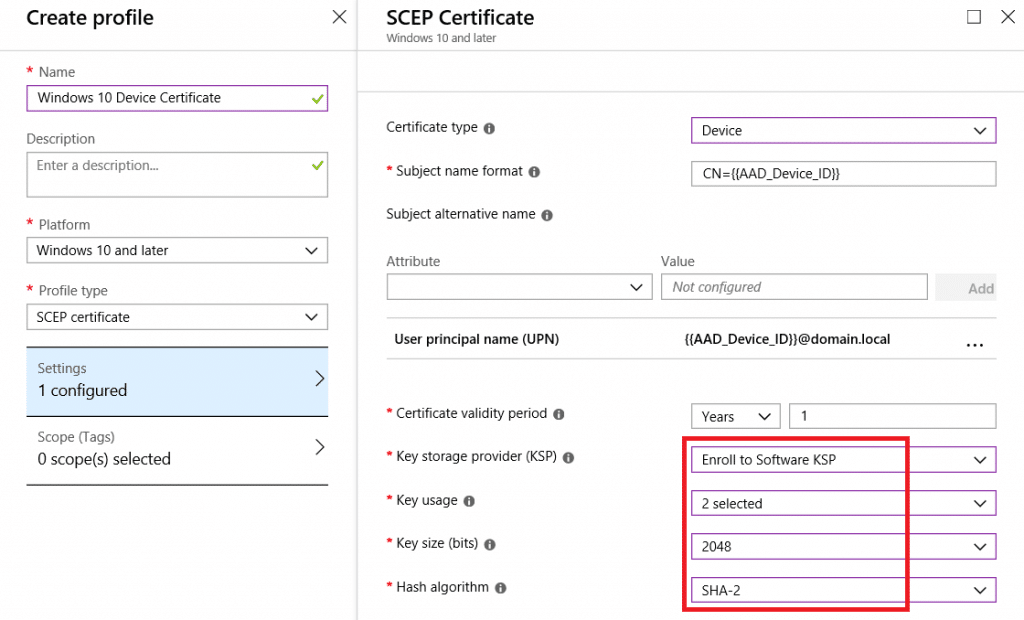Click the Name field containing Windows 10 Device Certificate
The height and width of the screenshot is (620, 1024).
177,97
